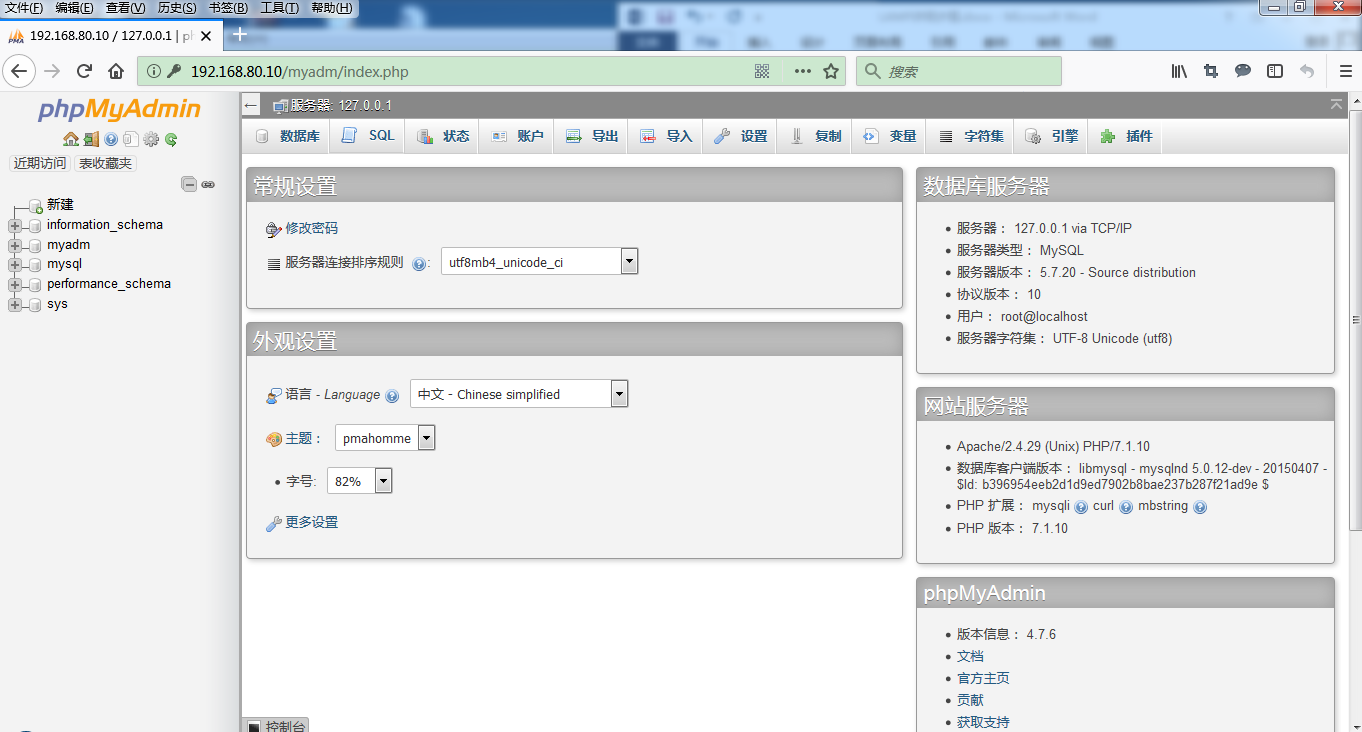Reload navigation panel with green refresh icon
The width and height of the screenshot is (1362, 732).
tap(171, 139)
